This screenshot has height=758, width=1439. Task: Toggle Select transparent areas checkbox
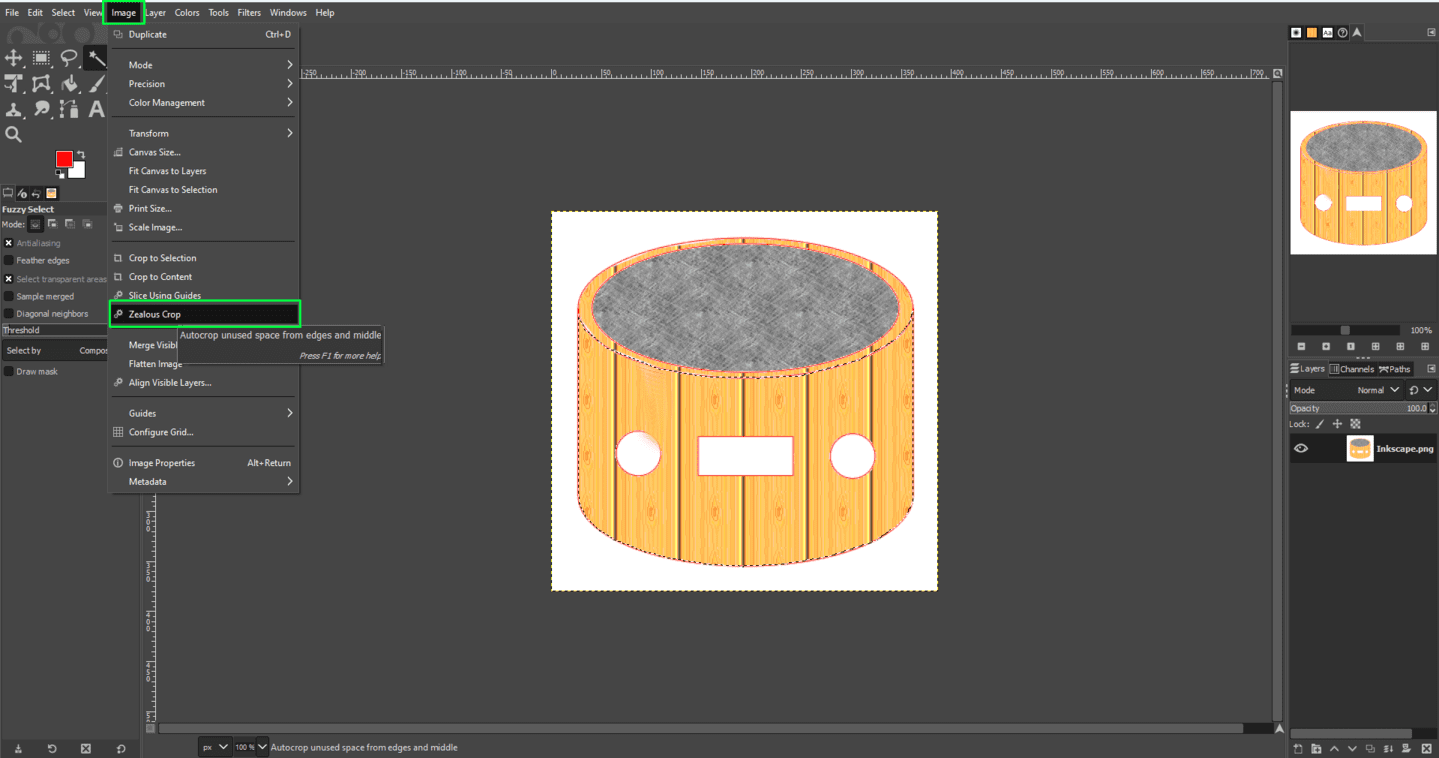coord(9,279)
